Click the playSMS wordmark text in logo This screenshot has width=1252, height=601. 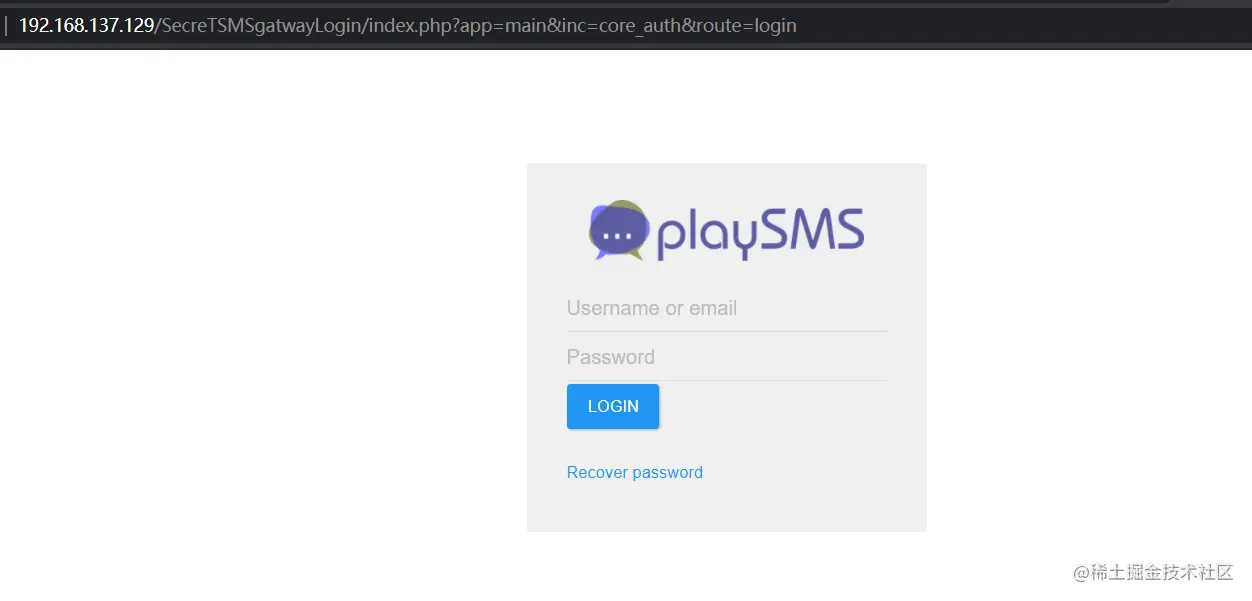(760, 233)
